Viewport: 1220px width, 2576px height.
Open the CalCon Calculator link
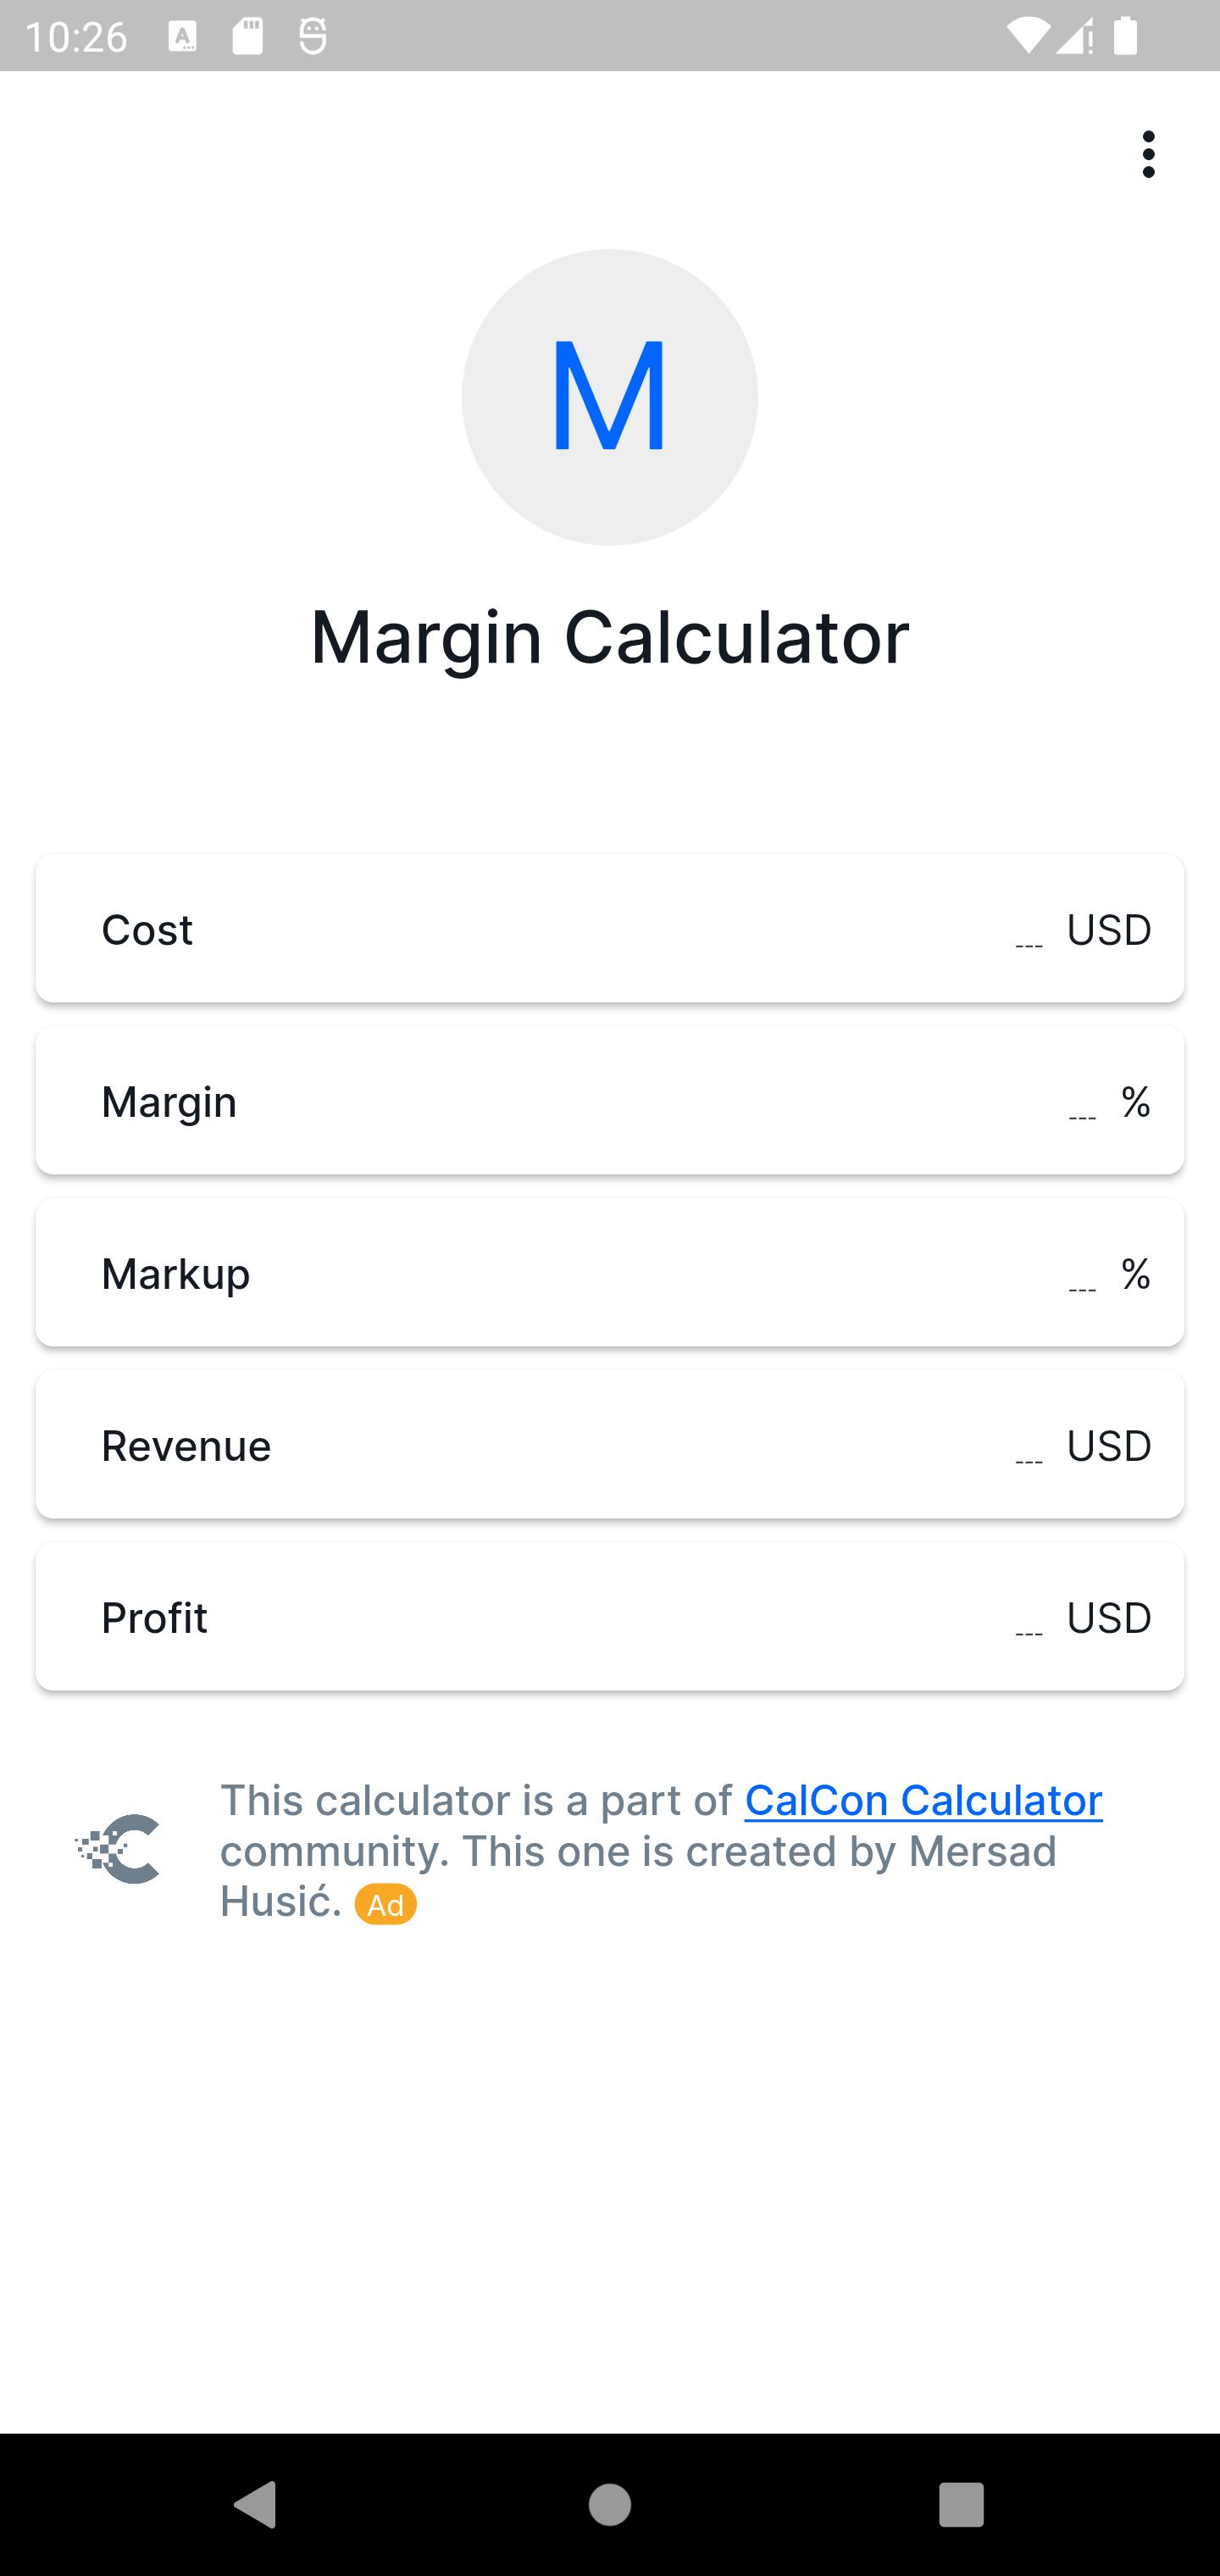click(923, 1800)
